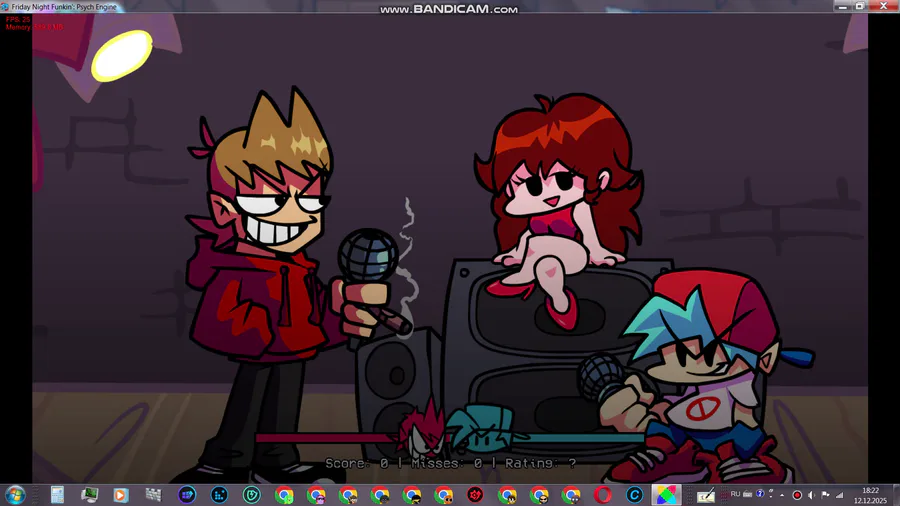Click the 'Score: 0' text
Image resolution: width=900 pixels, height=506 pixels.
[356, 463]
